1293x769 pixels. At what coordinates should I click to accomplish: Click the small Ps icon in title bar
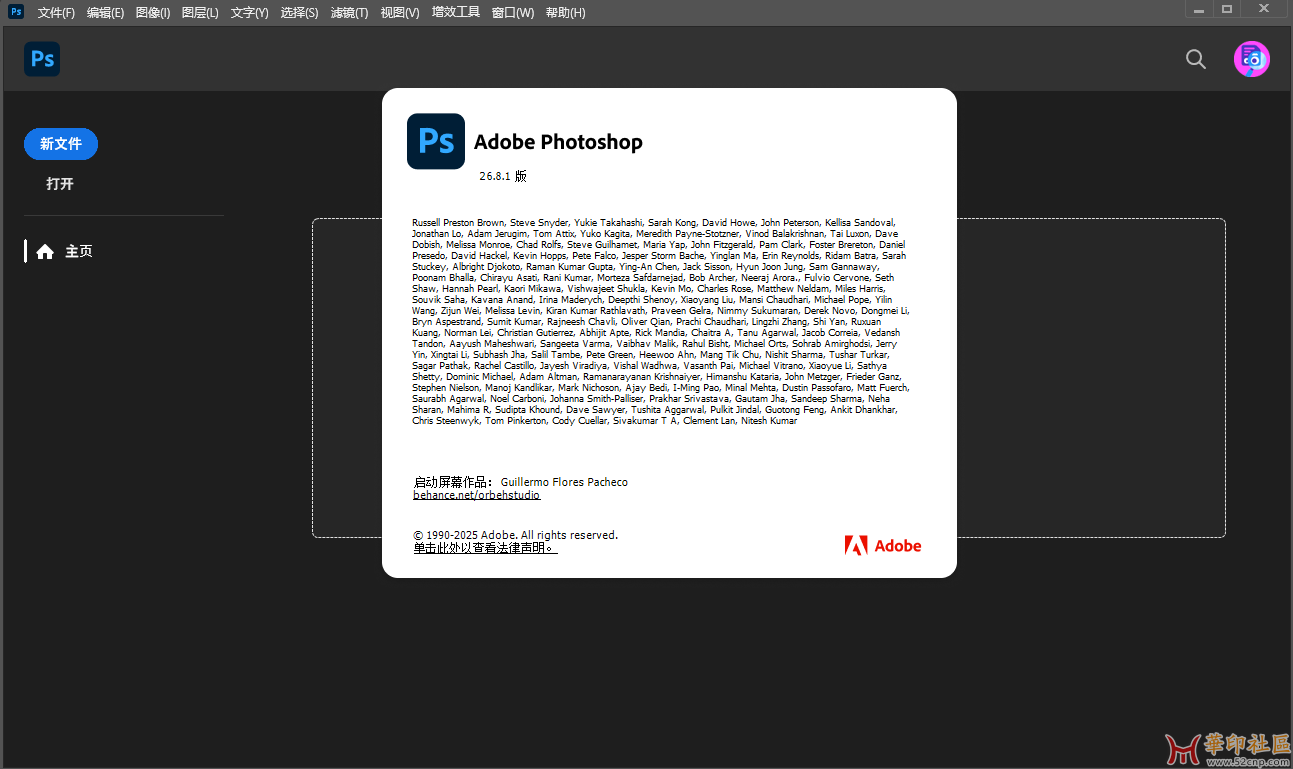16,12
